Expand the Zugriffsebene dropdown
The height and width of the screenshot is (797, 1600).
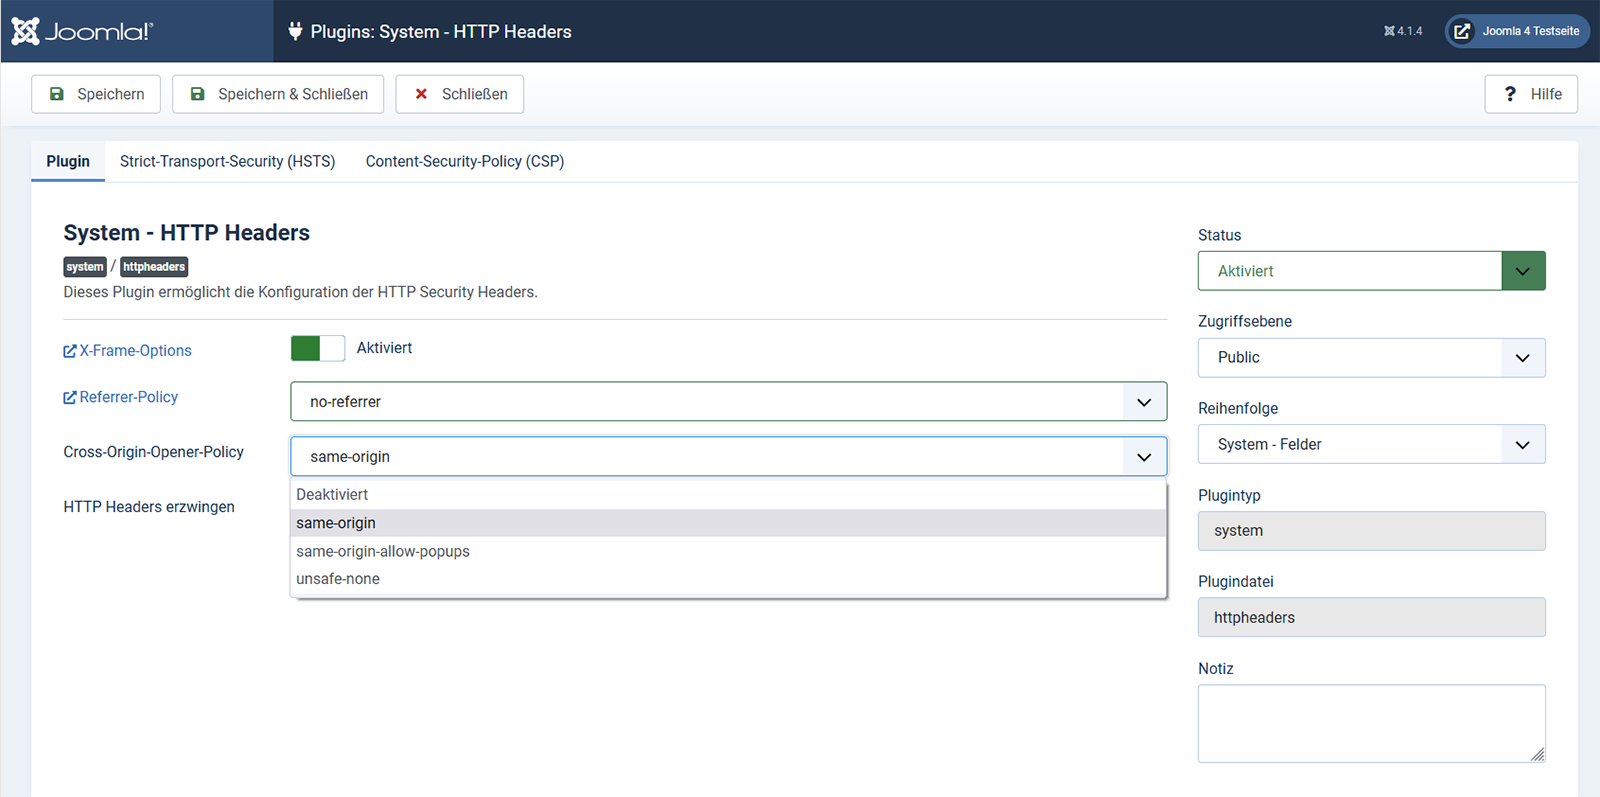(1371, 358)
